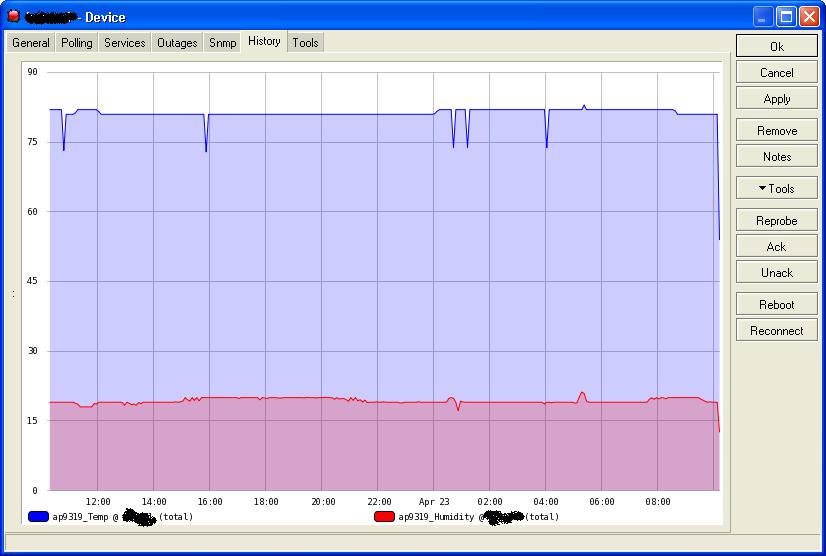Minimize the Device window
826x556 pixels.
click(x=762, y=17)
